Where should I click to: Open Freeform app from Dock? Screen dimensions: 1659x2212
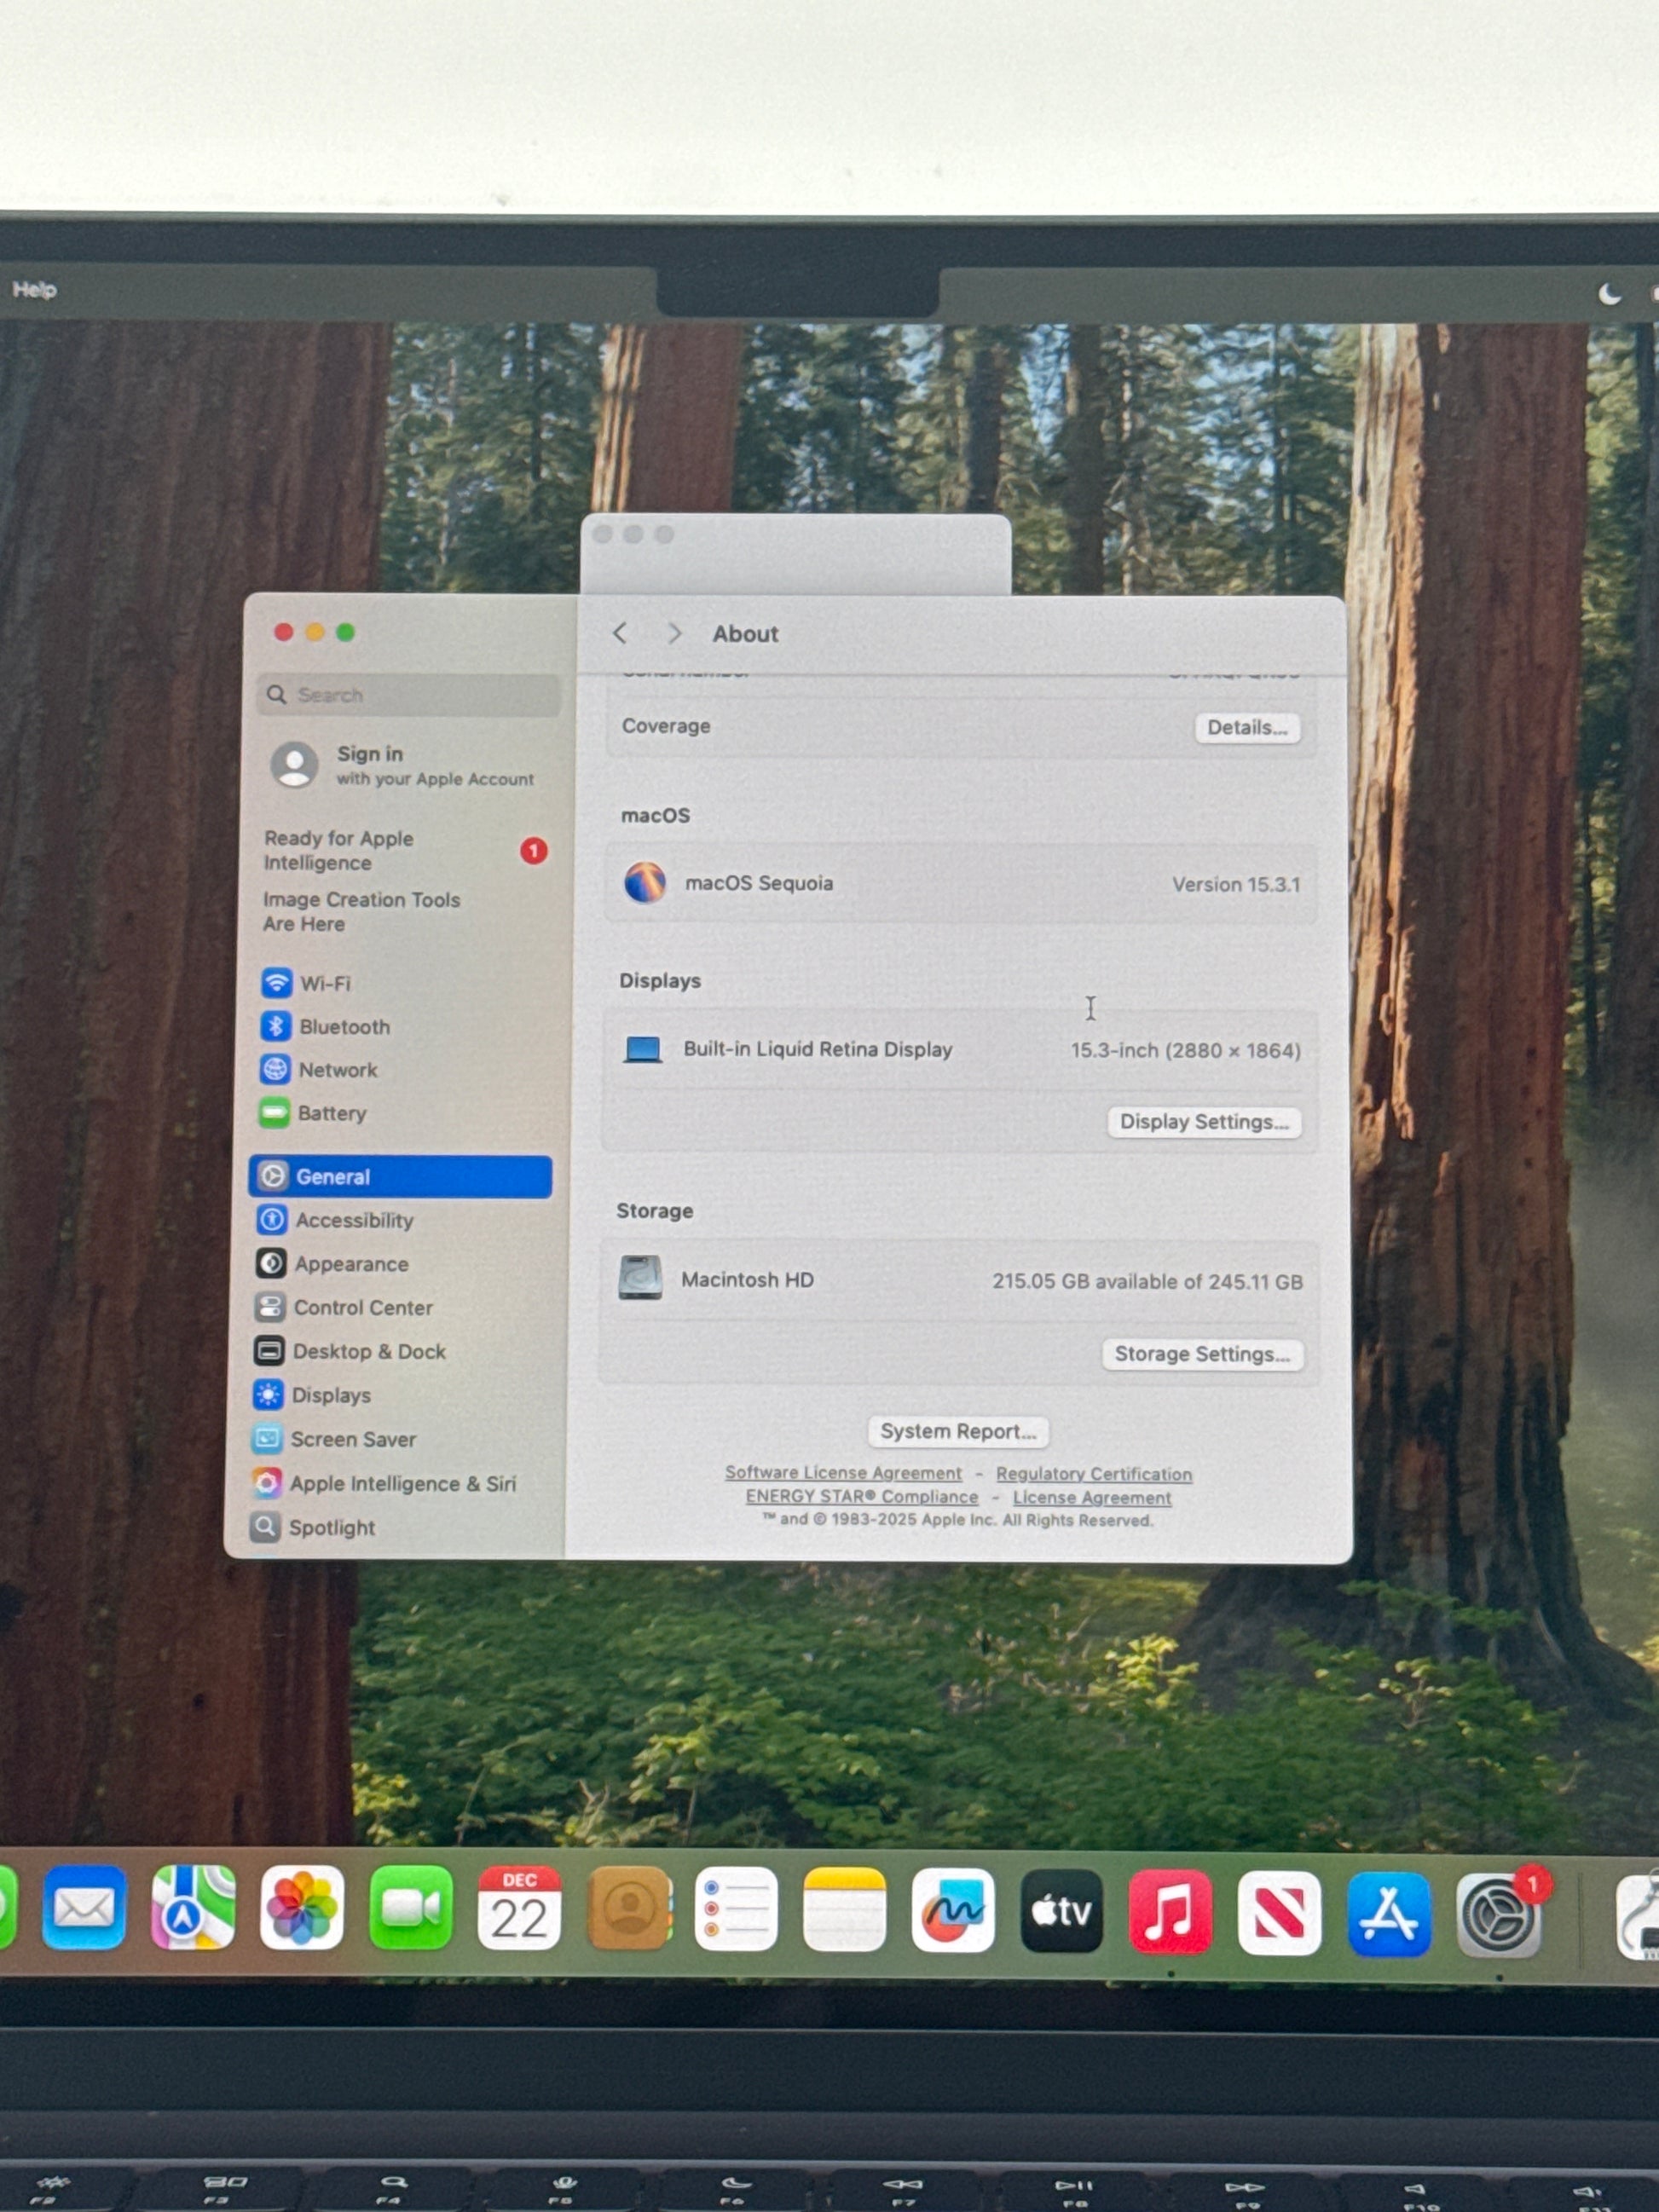click(x=952, y=1910)
